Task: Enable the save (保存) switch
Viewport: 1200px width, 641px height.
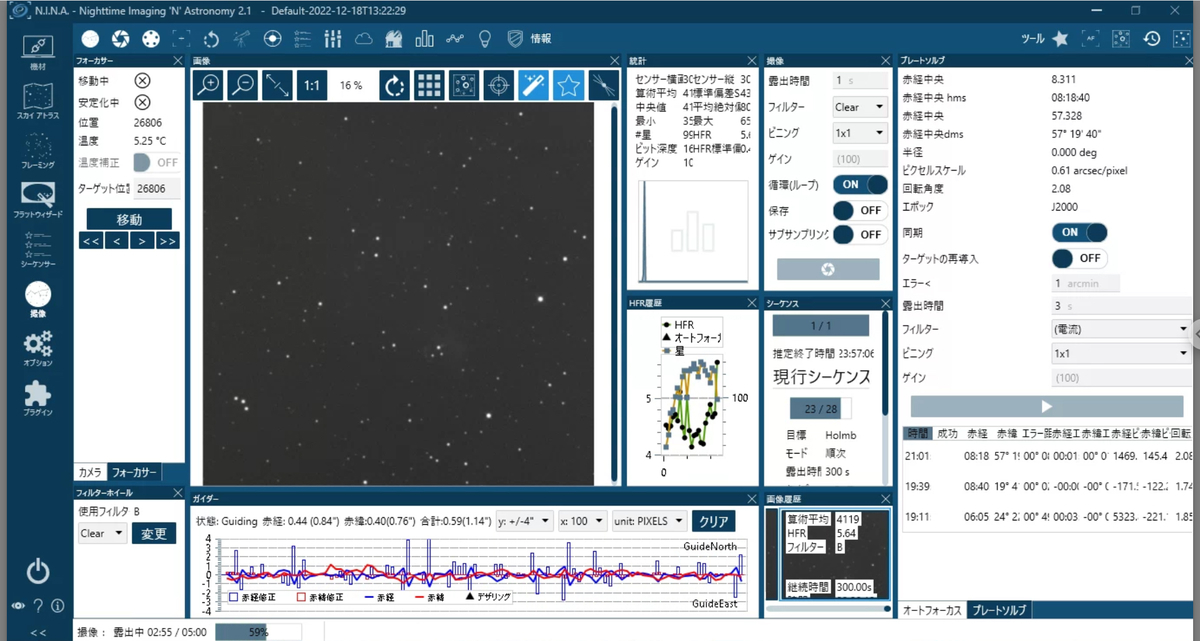Action: 860,210
